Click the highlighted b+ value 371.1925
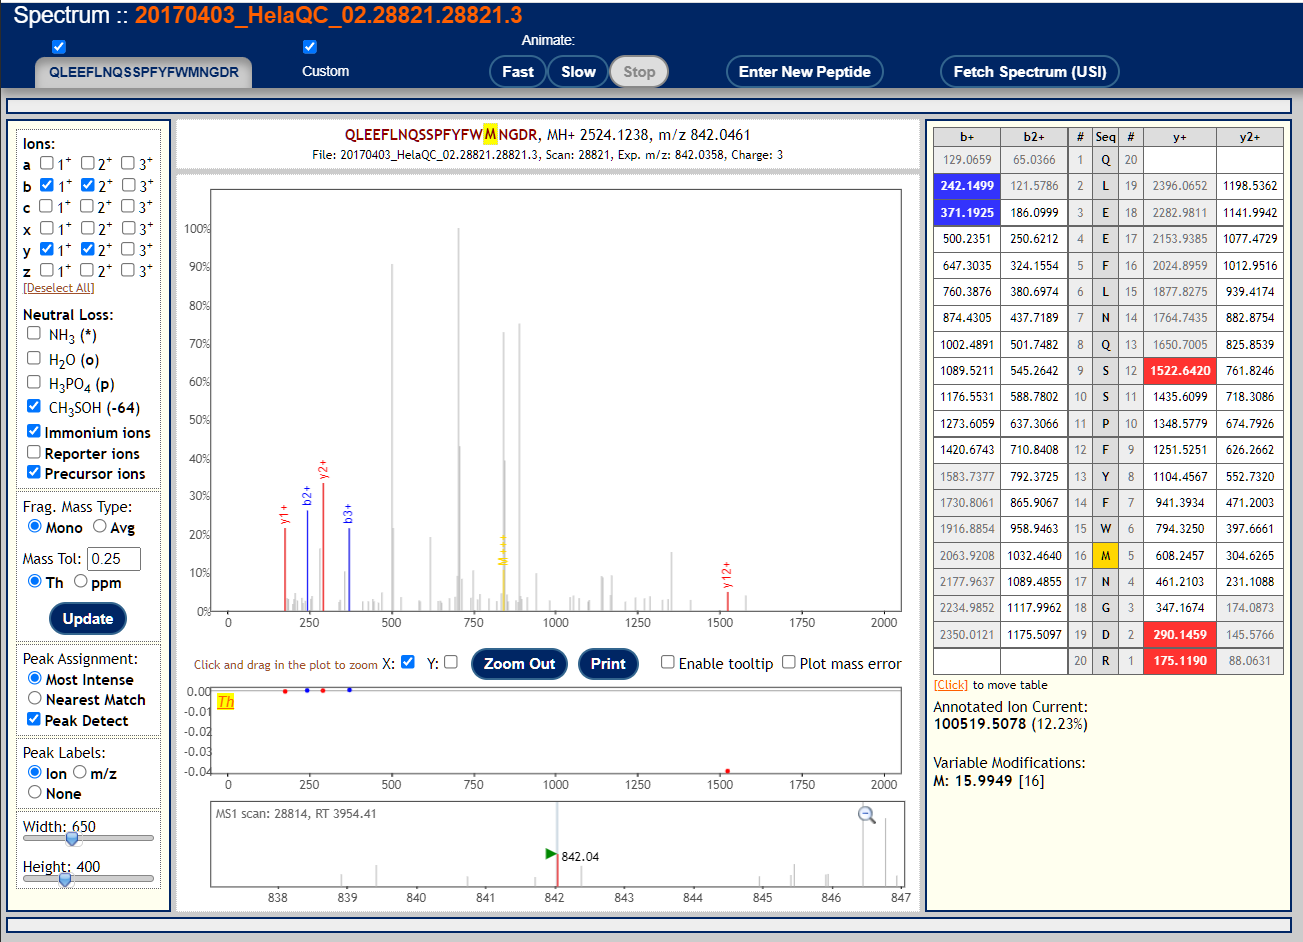Image resolution: width=1303 pixels, height=942 pixels. point(967,213)
